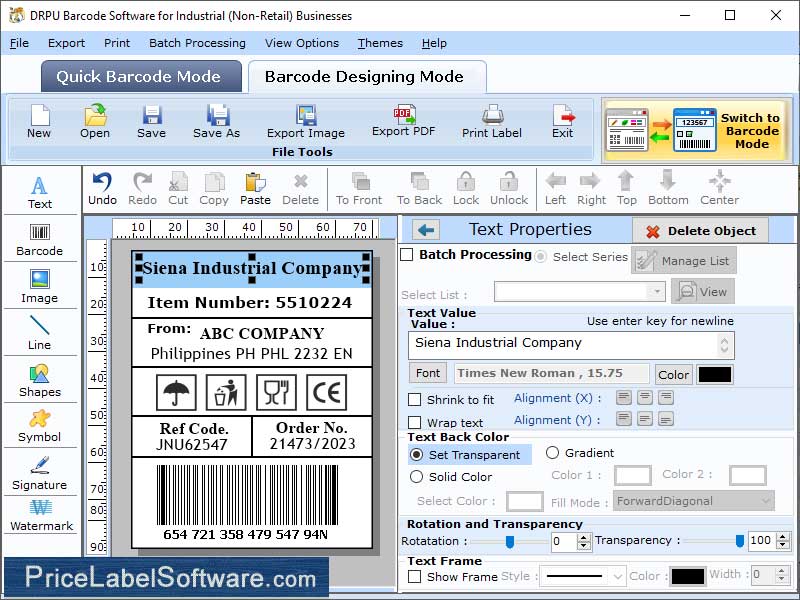Increase the frame Width spinner
The image size is (800, 600).
pos(782,571)
